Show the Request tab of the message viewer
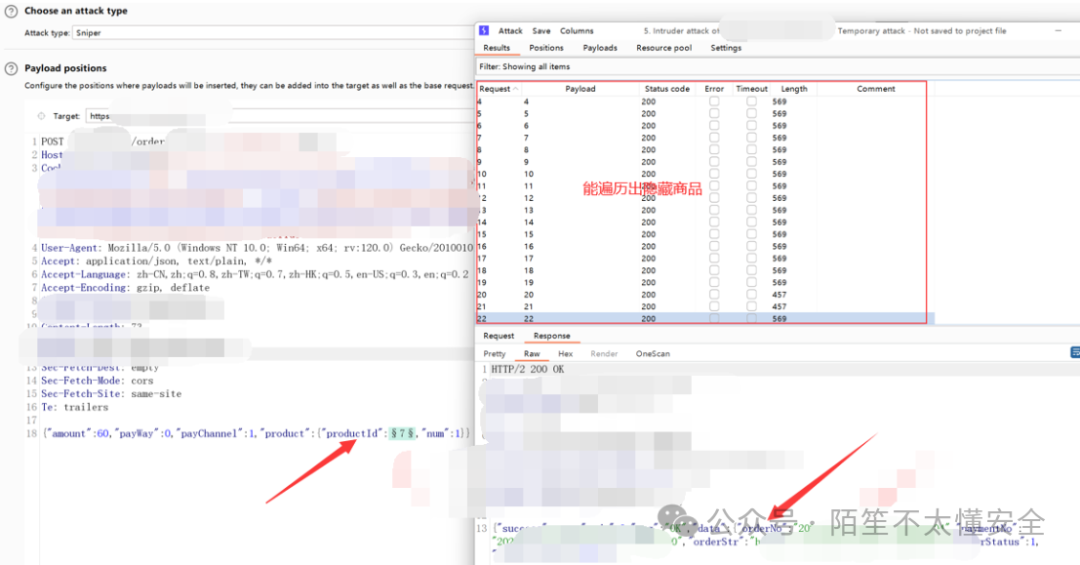Image resolution: width=1080 pixels, height=565 pixels. coord(499,336)
